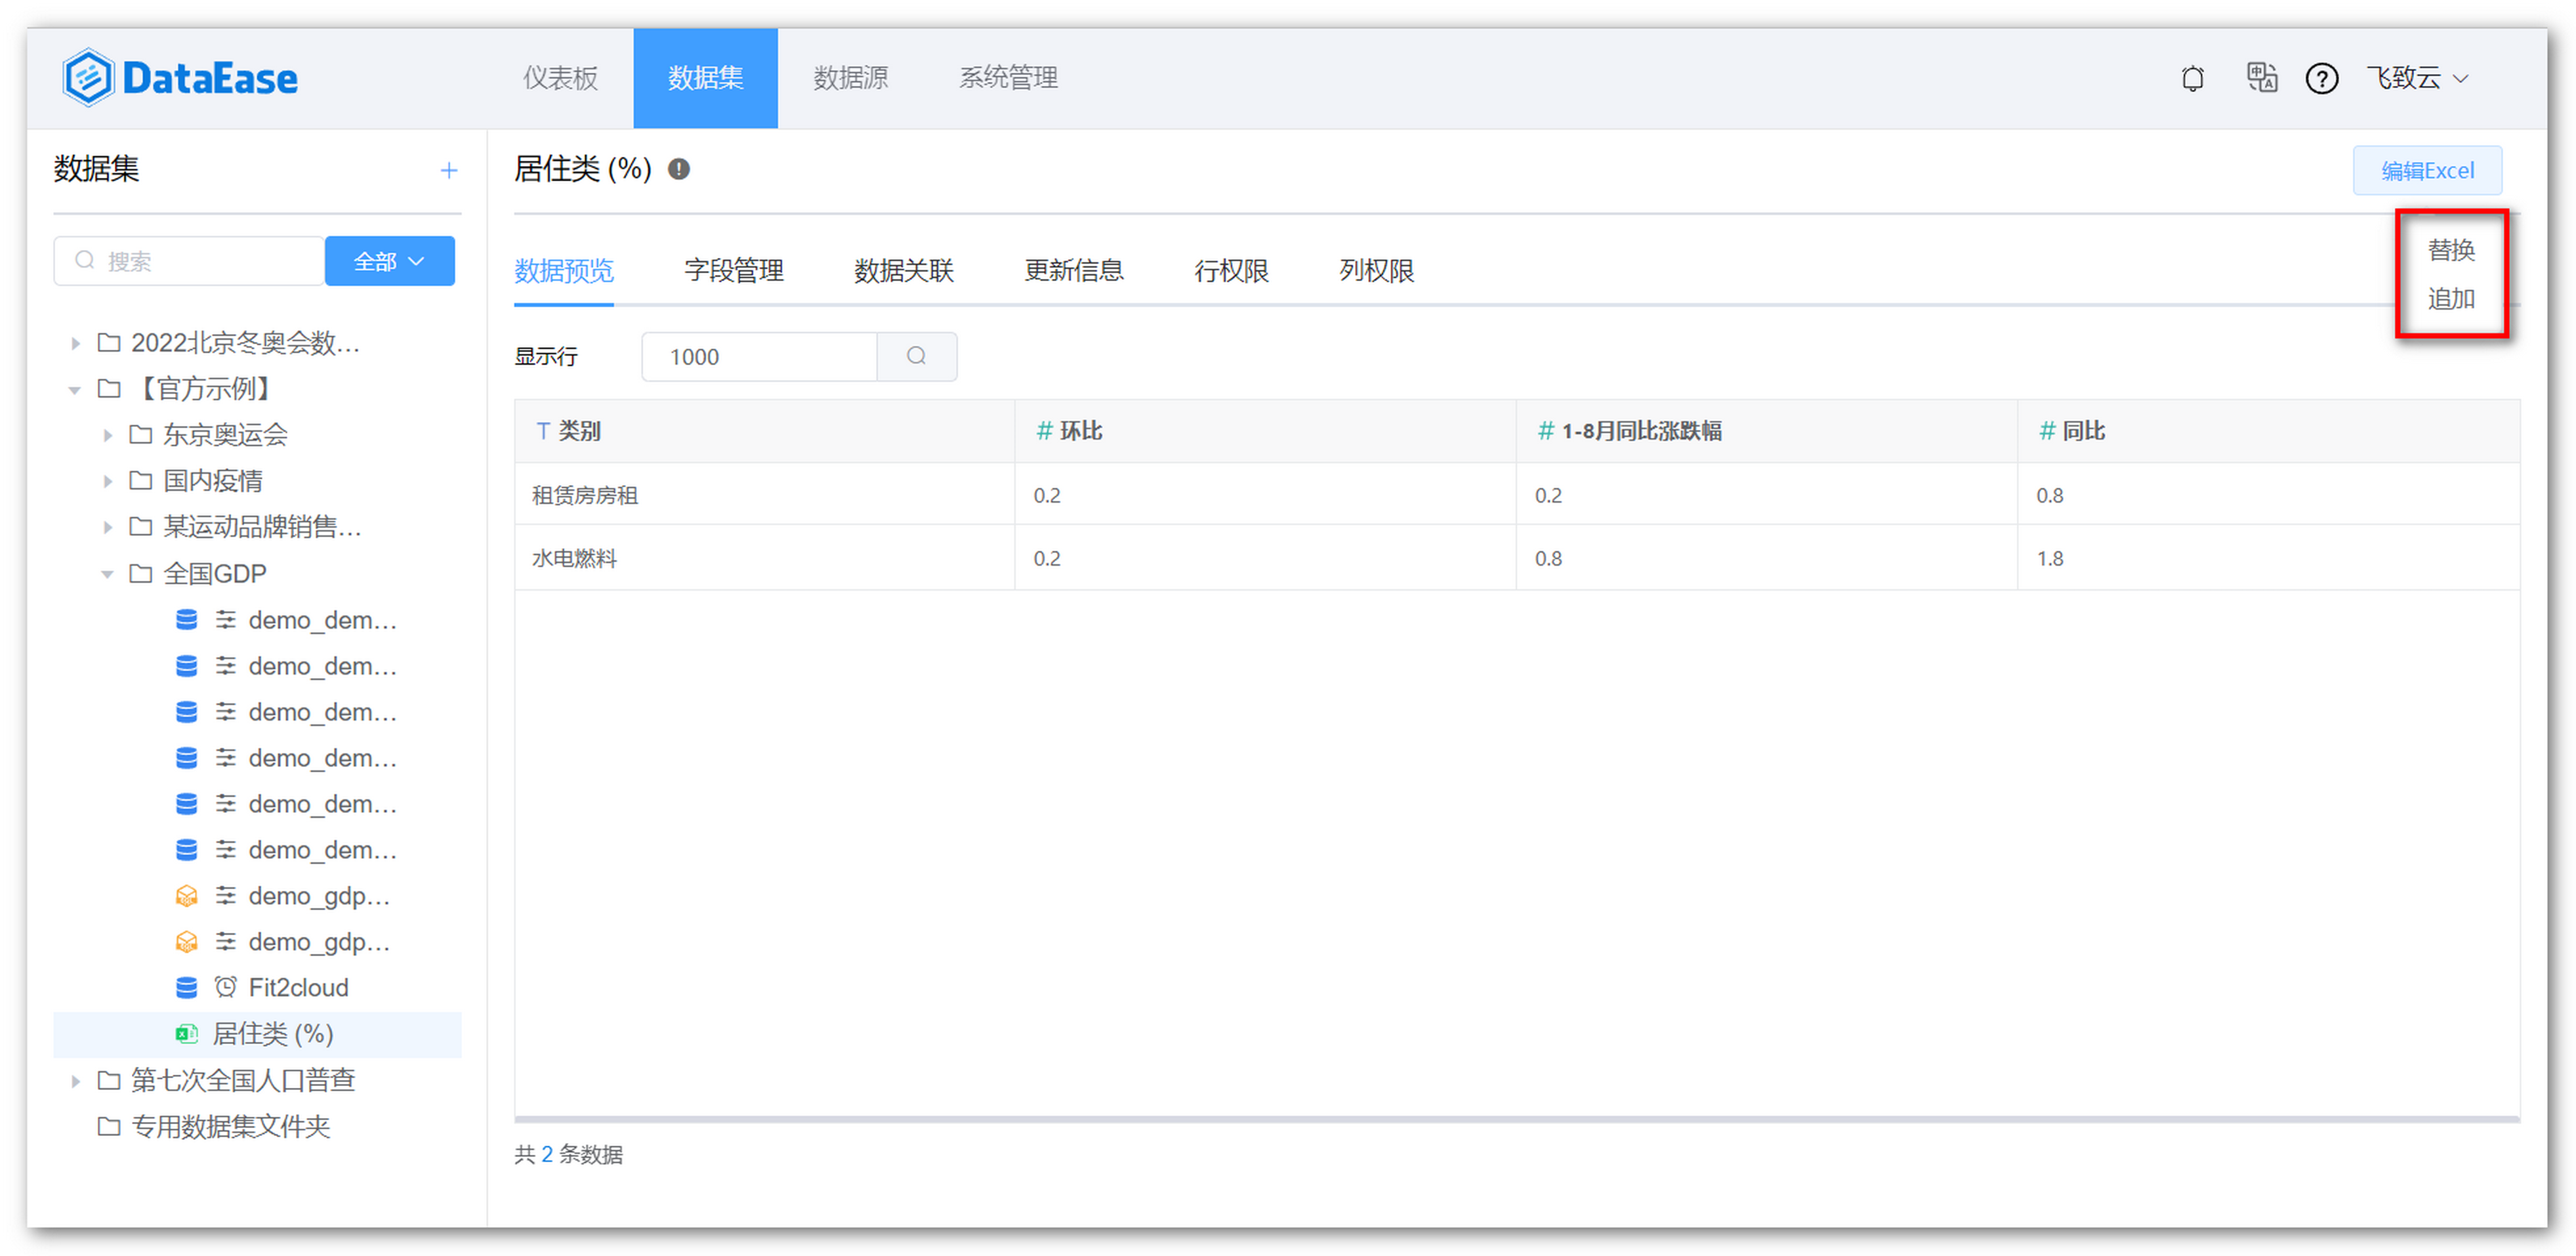Click the 1000 display rows input field
Viewport: 2576px width, 1256px height.
(759, 356)
